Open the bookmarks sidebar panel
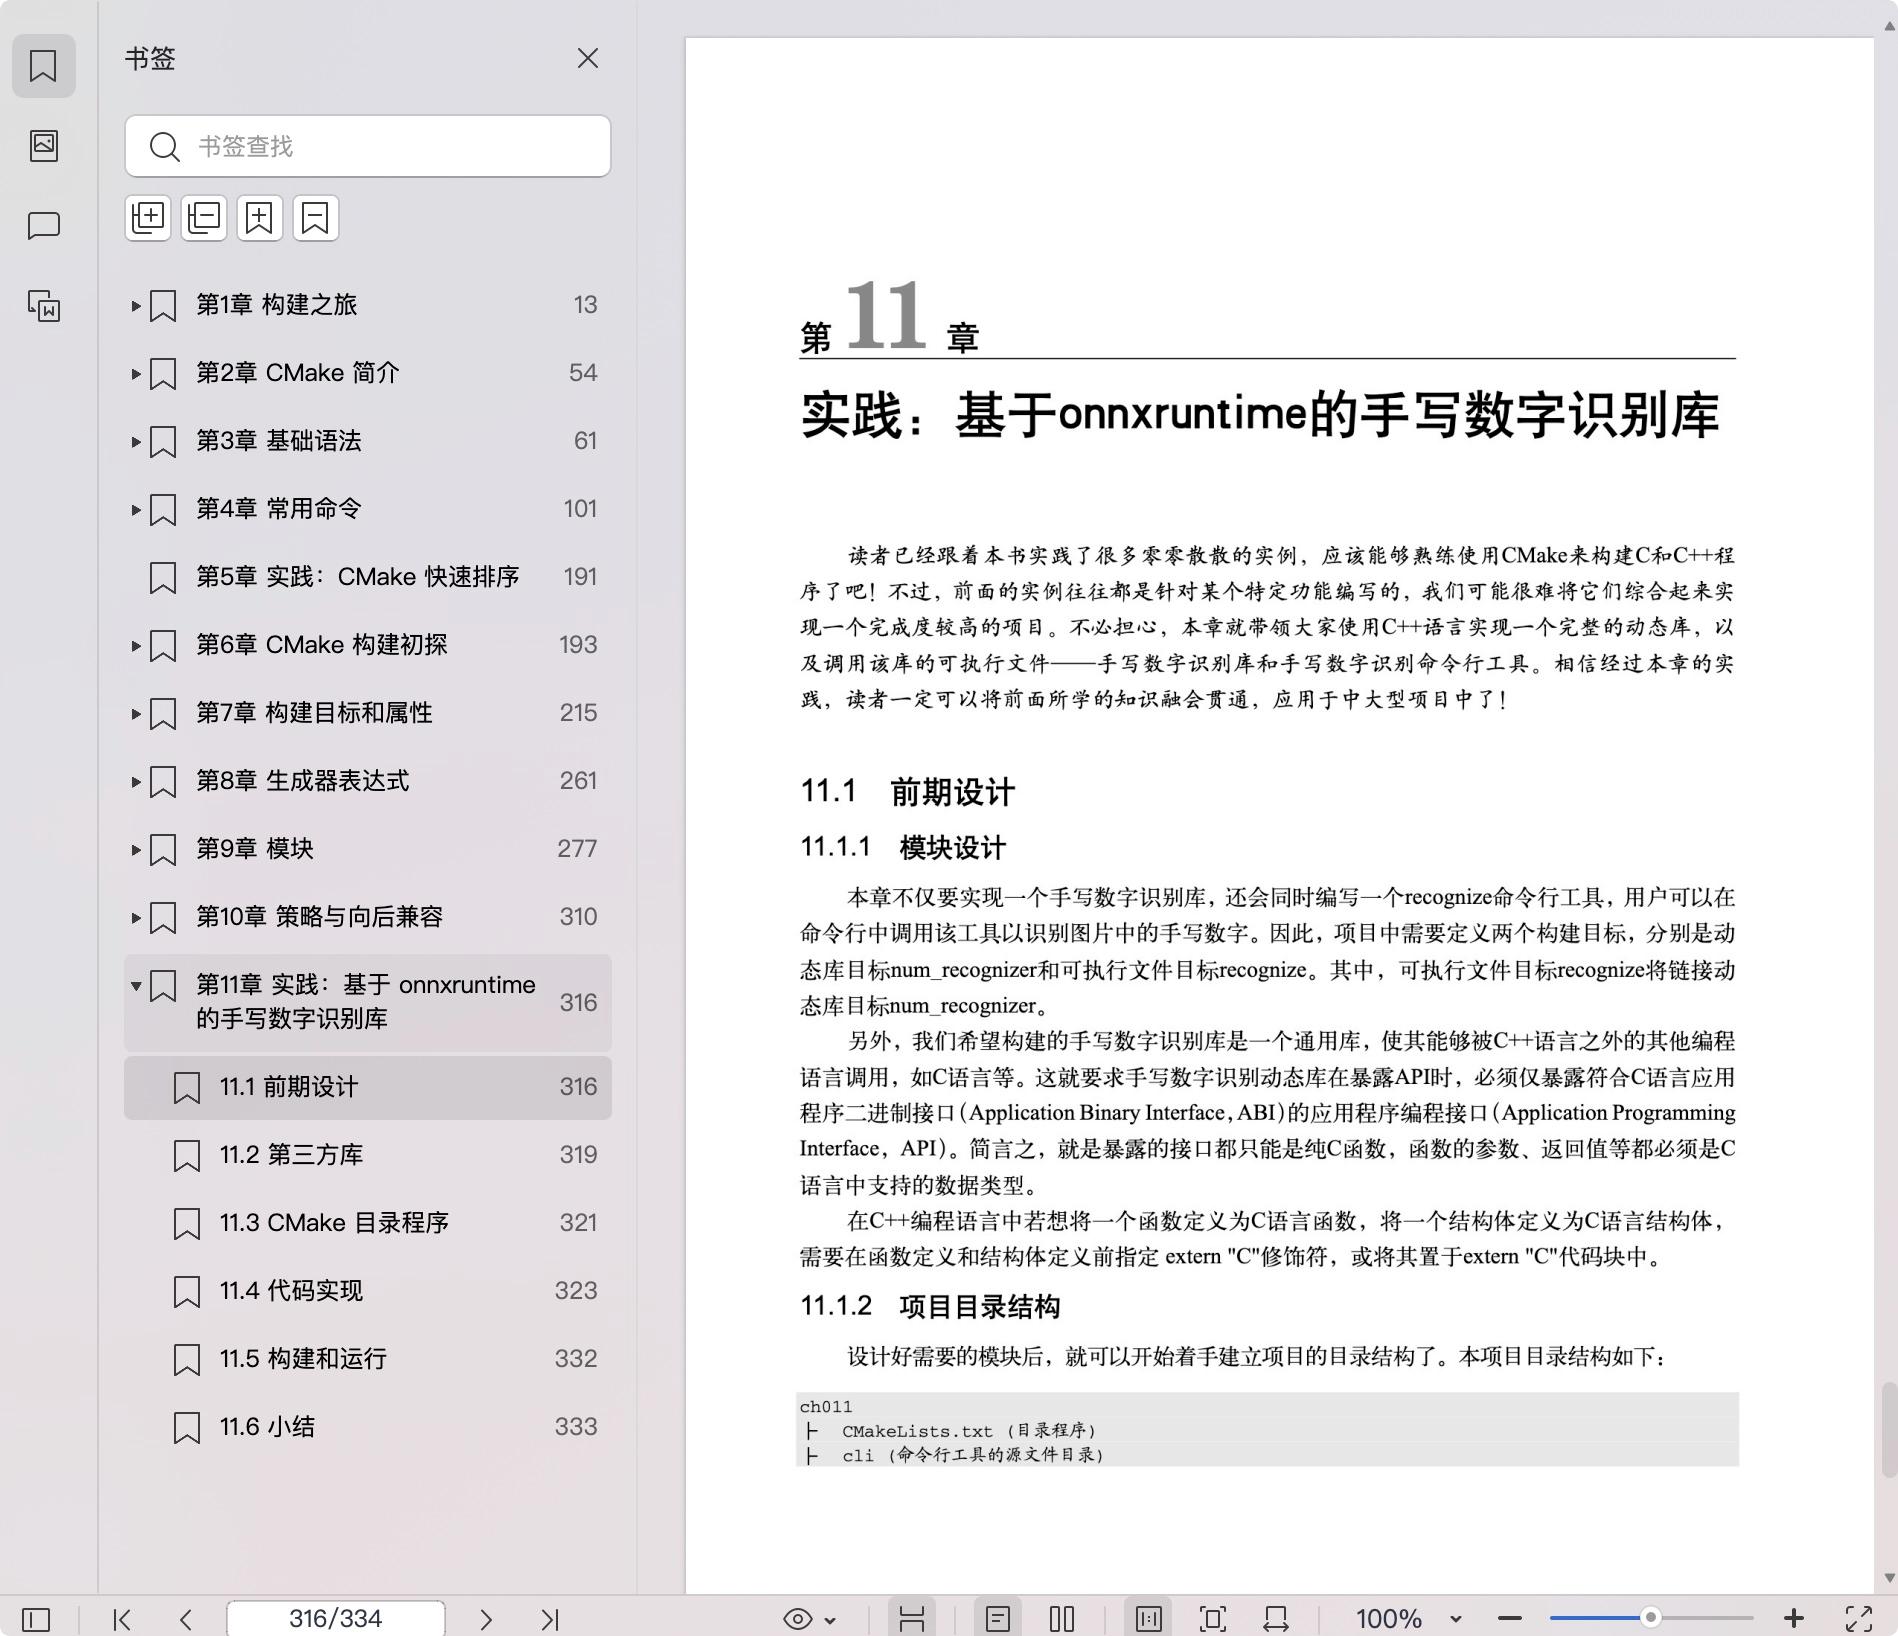Viewport: 1898px width, 1636px height. [x=43, y=66]
